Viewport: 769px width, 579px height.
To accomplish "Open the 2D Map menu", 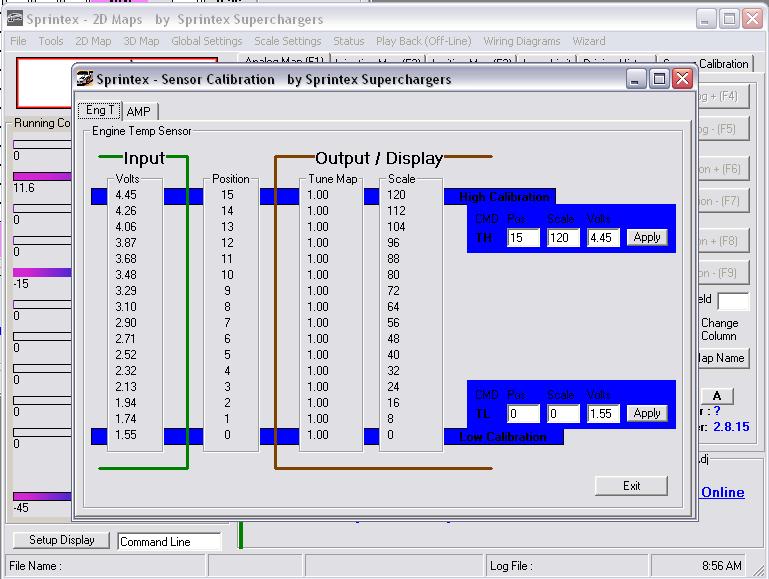I will [x=93, y=41].
